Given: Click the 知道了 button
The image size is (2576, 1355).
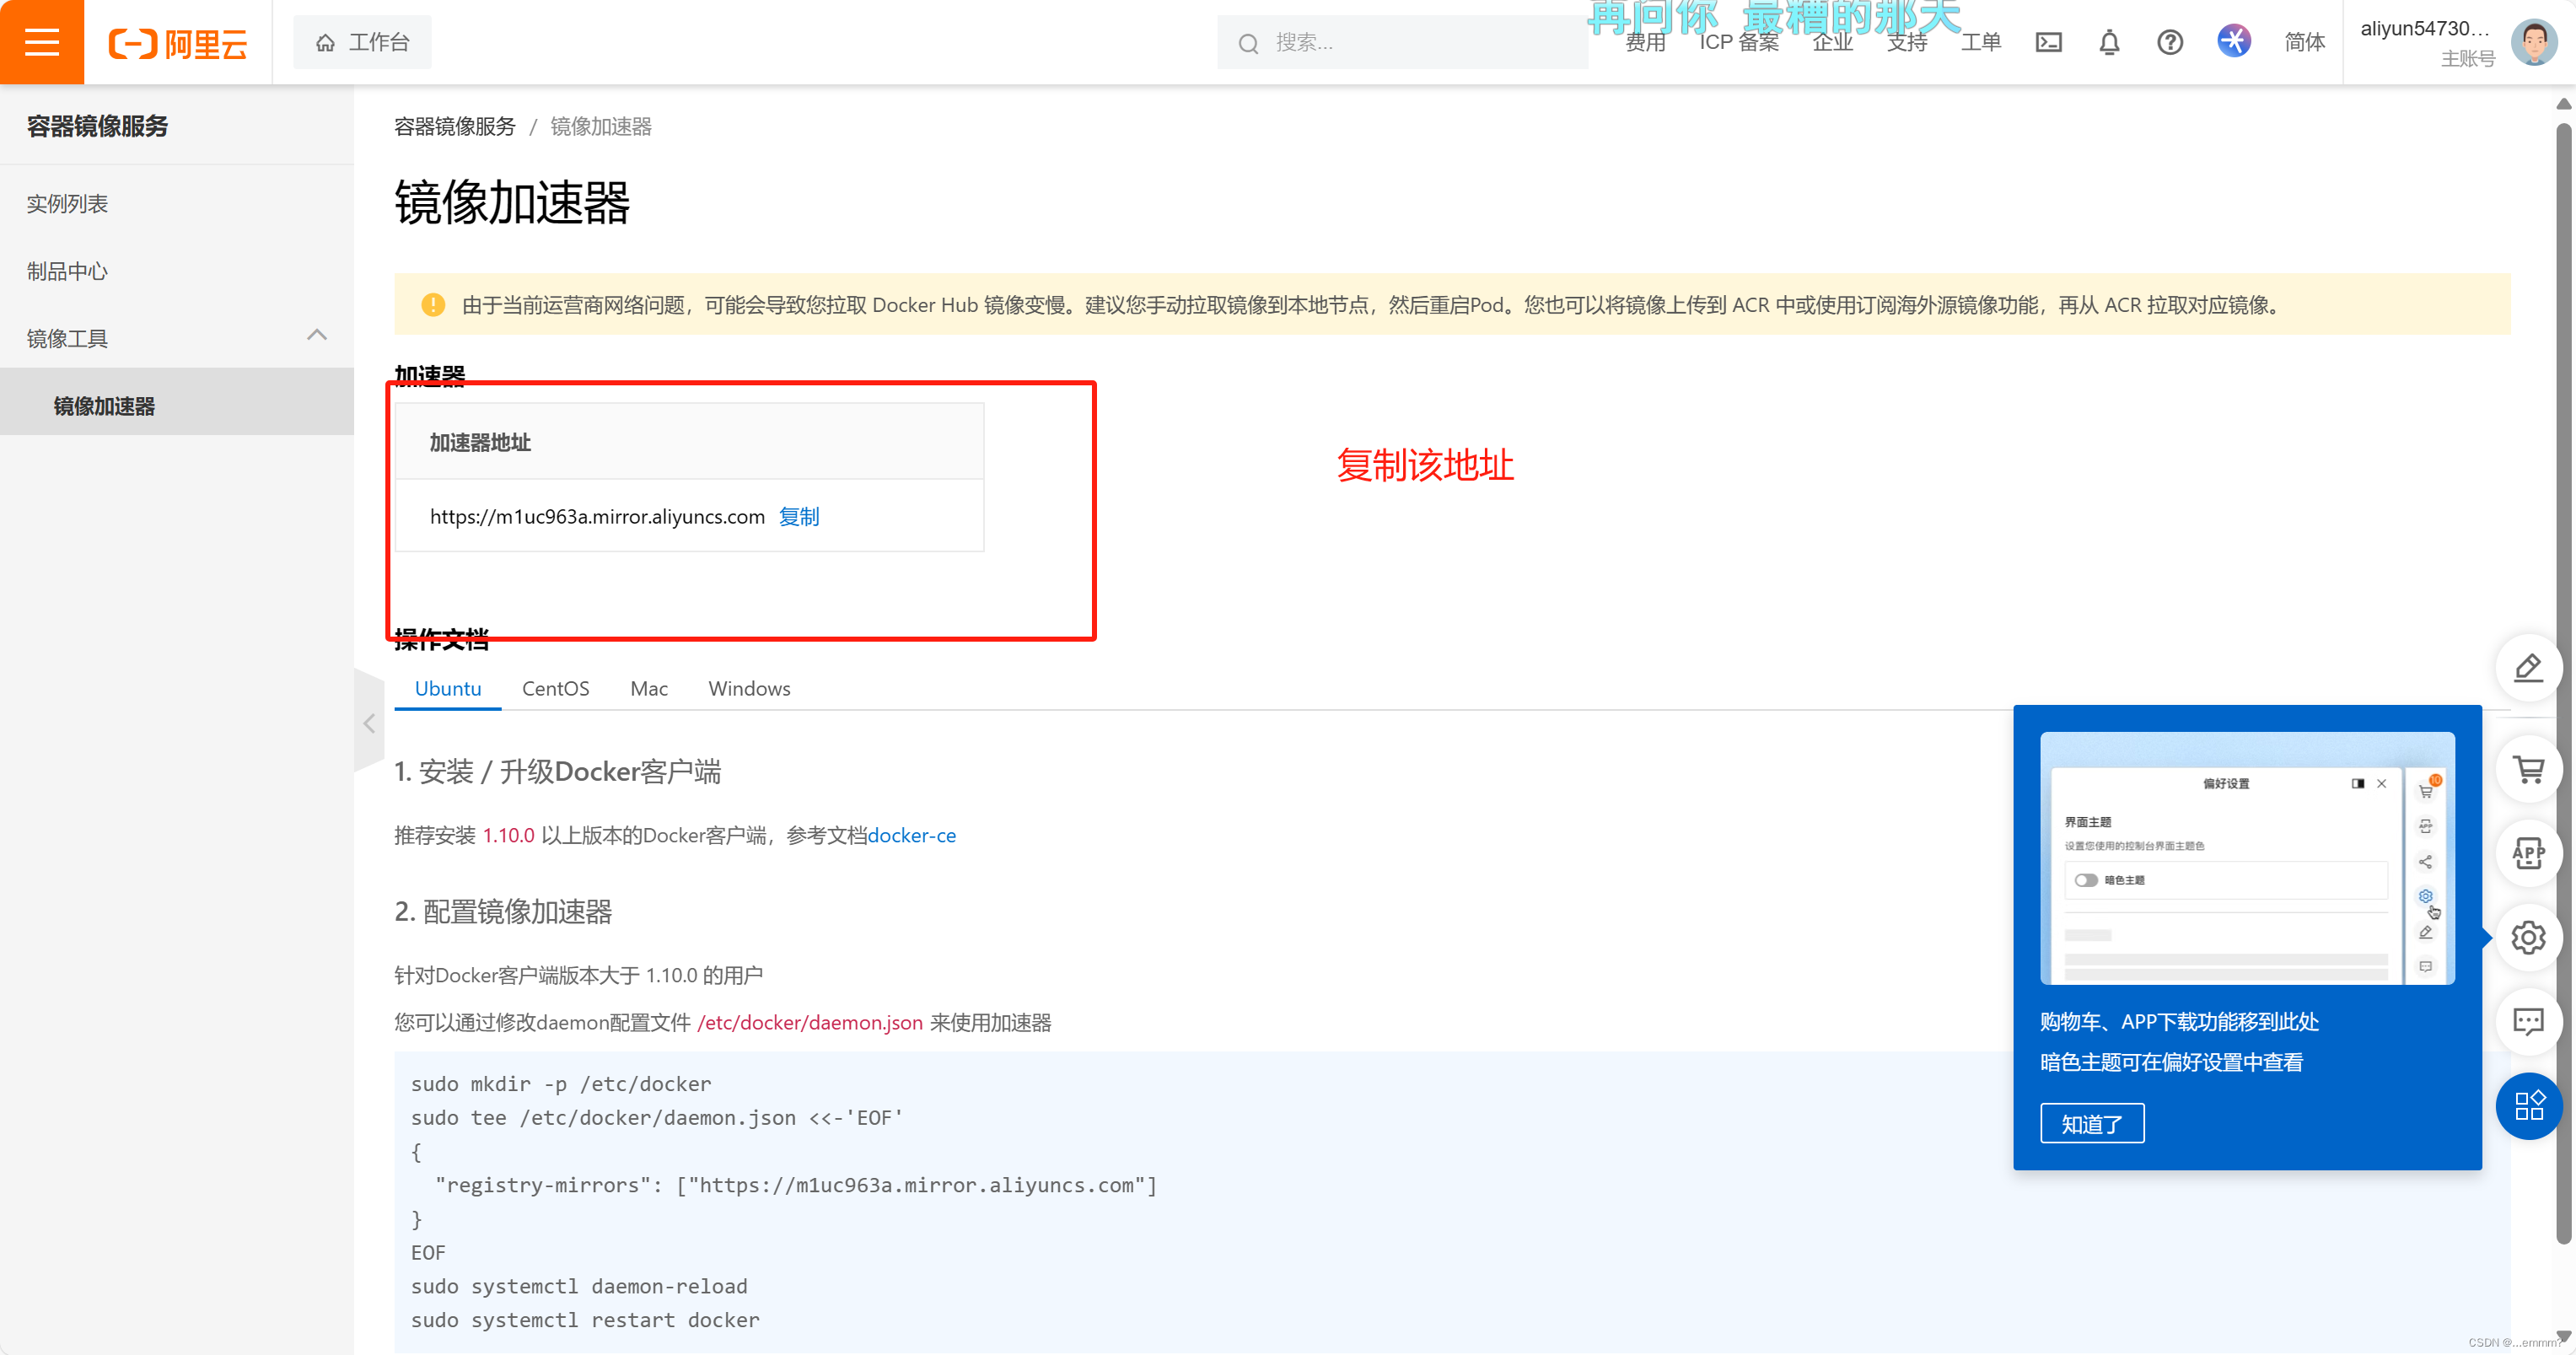Looking at the screenshot, I should [x=2092, y=1123].
